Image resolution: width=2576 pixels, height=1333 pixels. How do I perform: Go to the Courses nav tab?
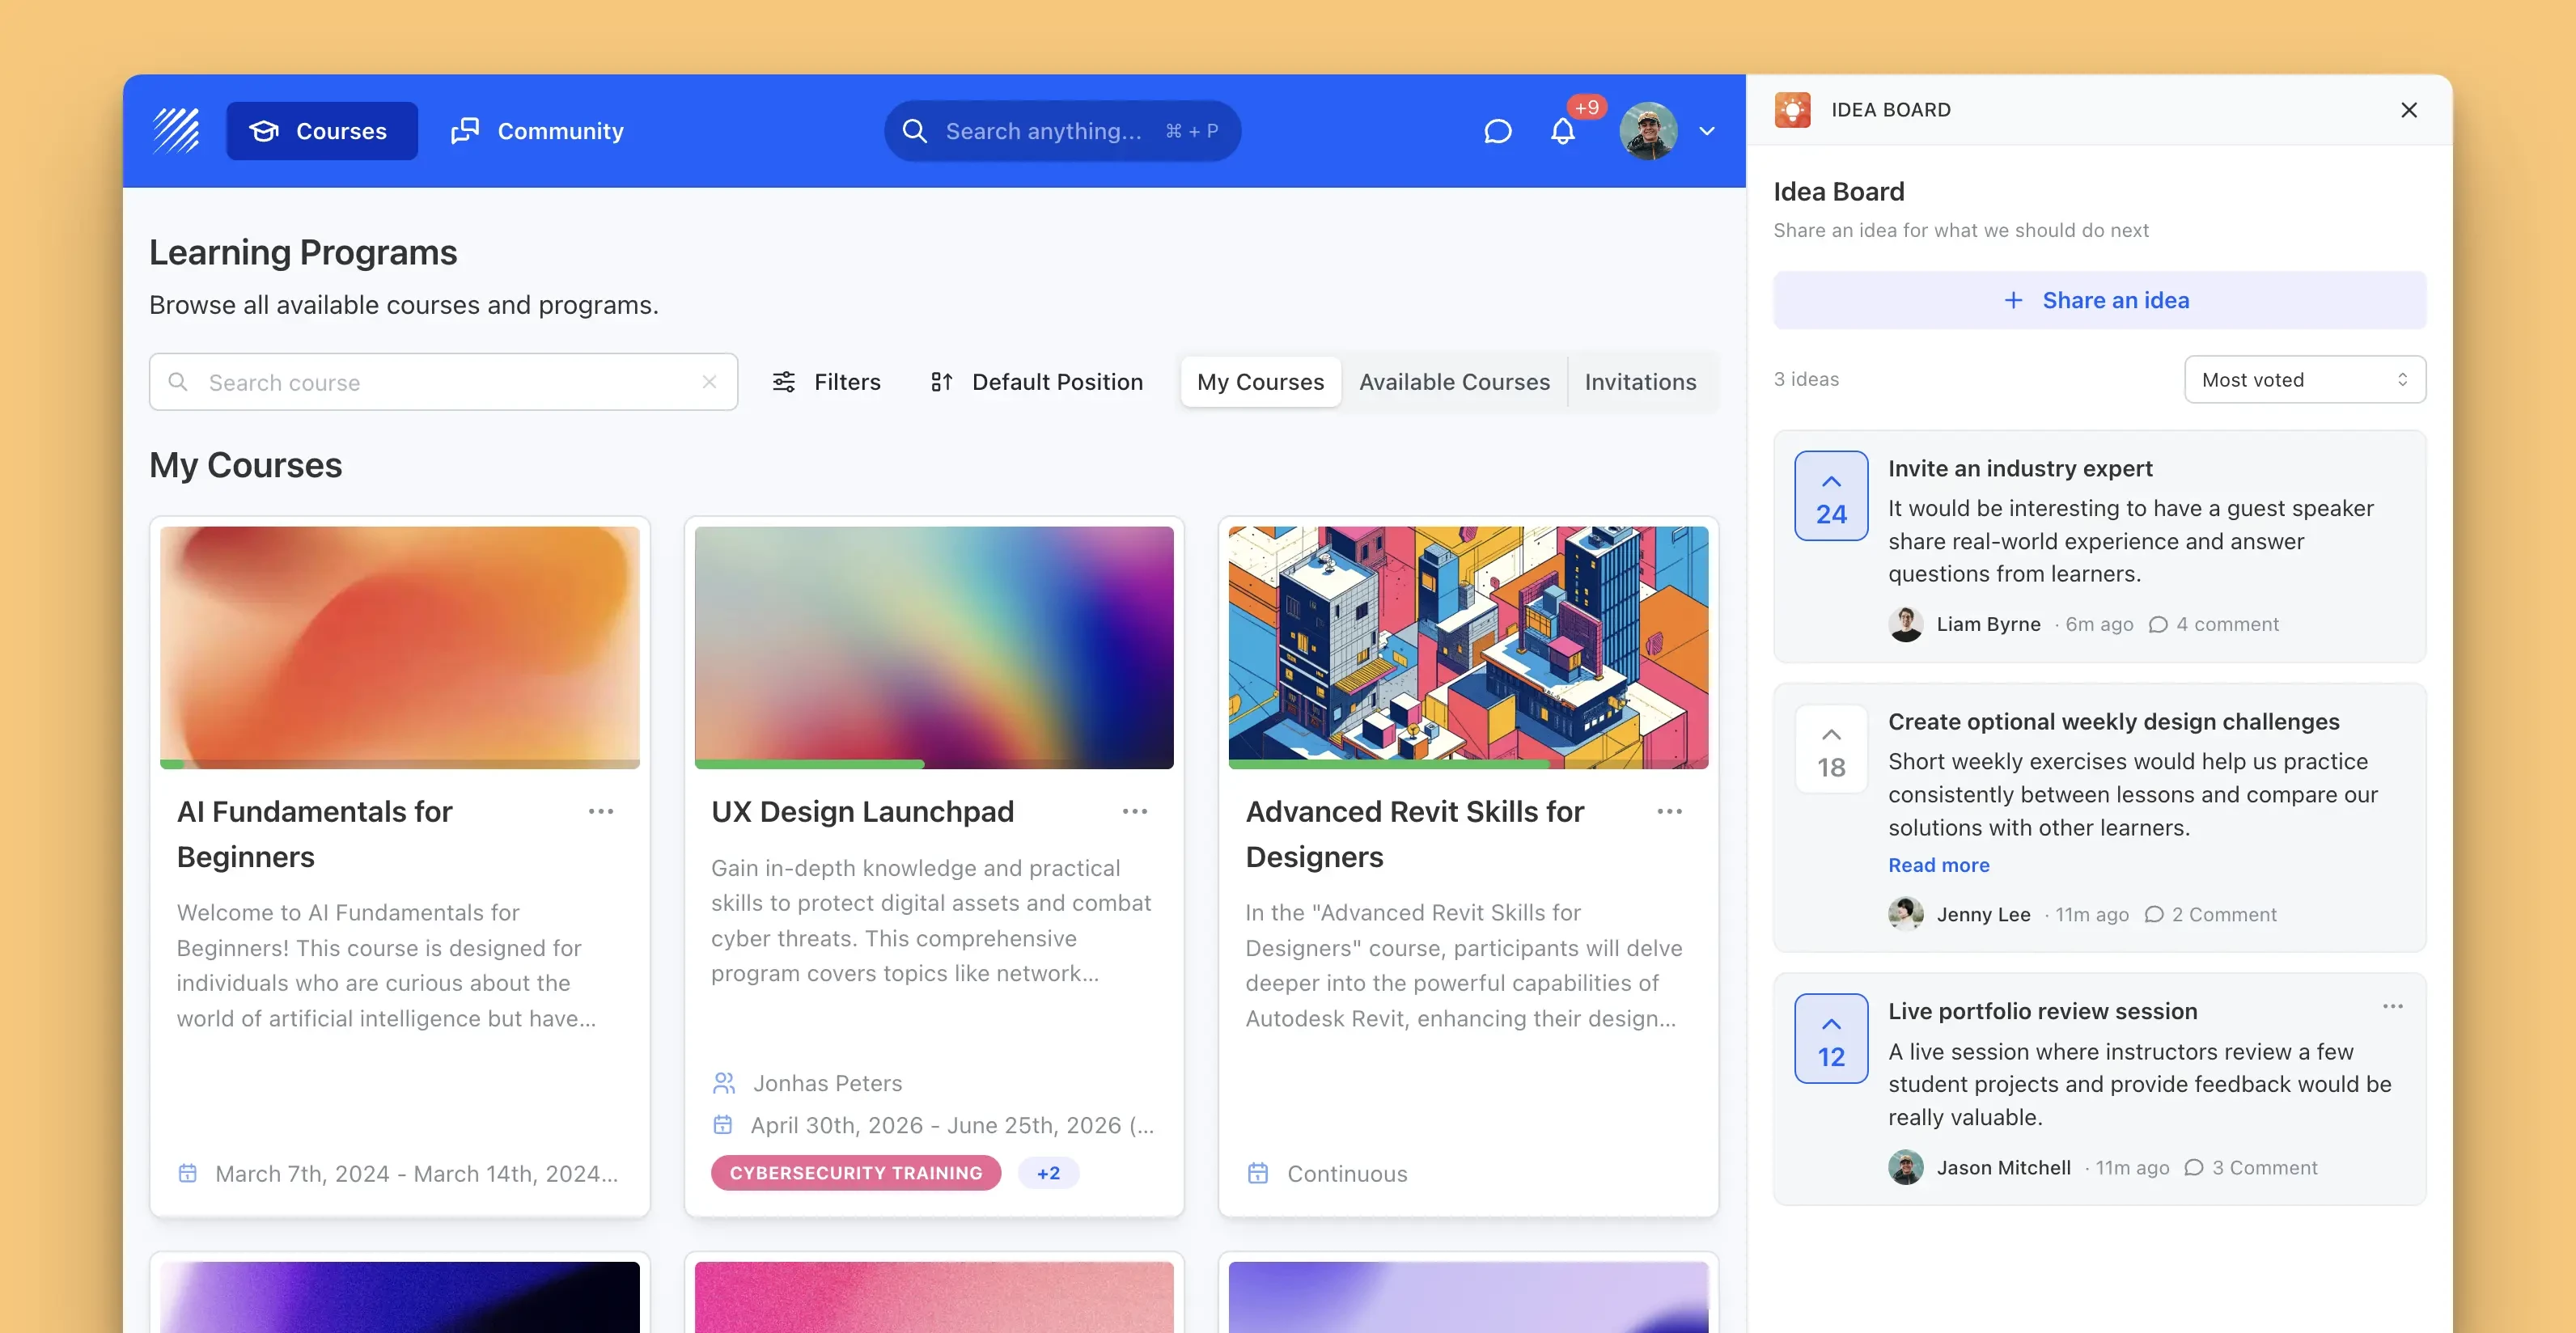(x=322, y=131)
